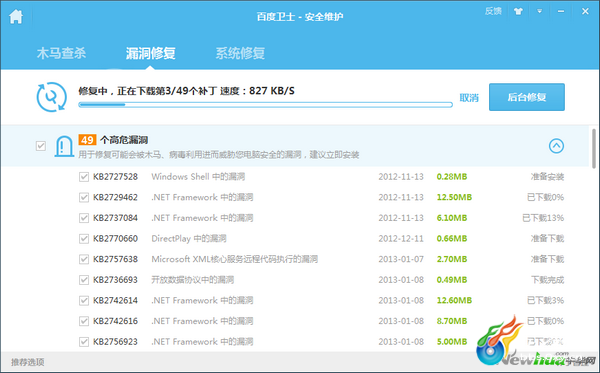This screenshot has height=373, width=600.
Task: Uncheck the KB2729462 checkbox
Action: 84,197
